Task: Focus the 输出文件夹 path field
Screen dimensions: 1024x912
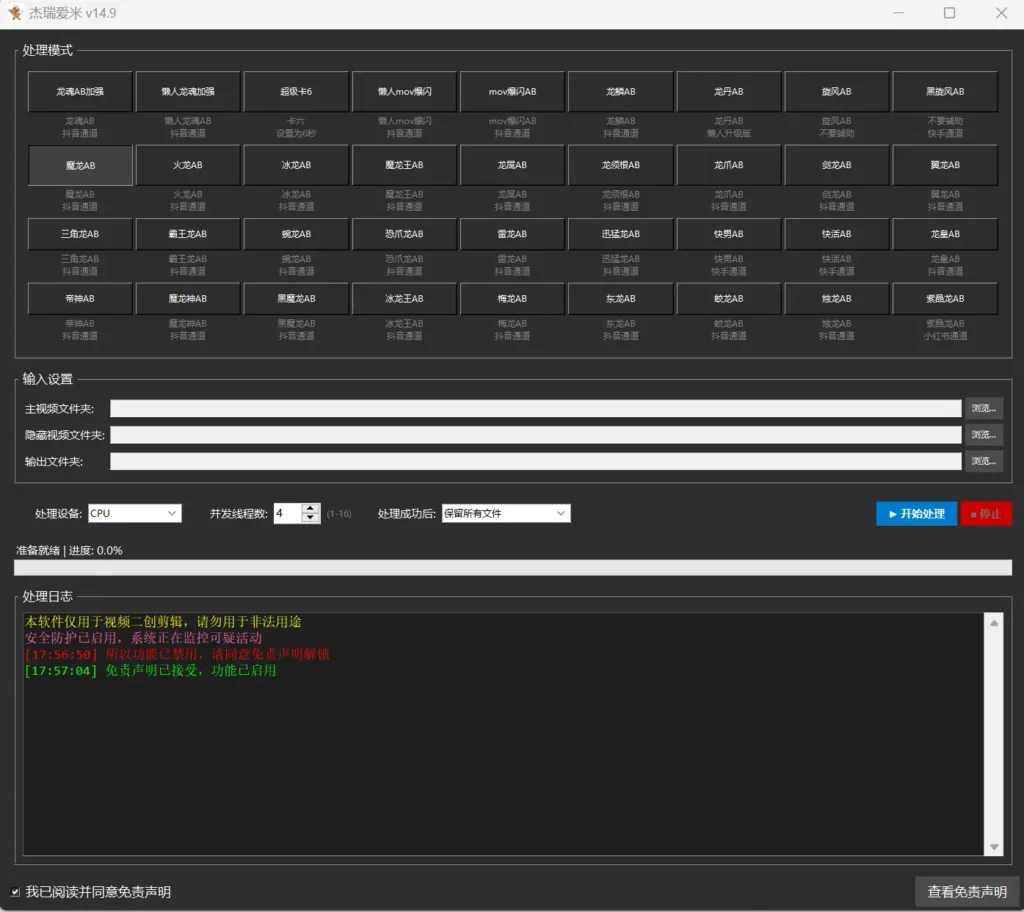Action: tap(536, 461)
